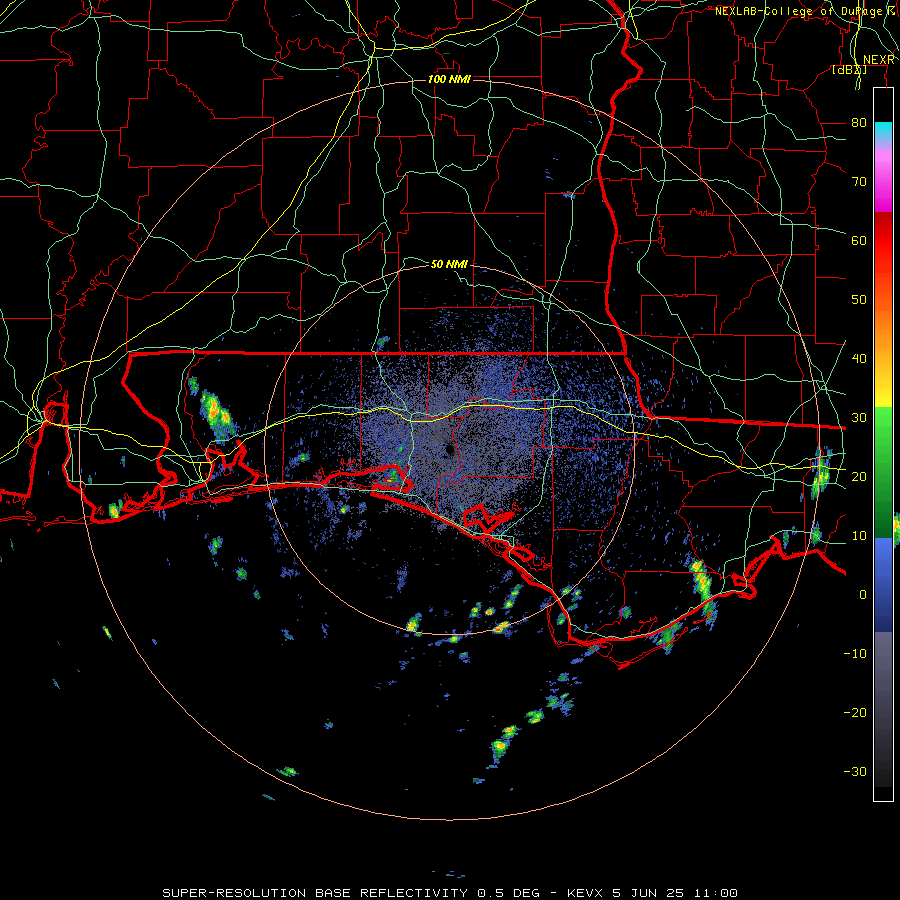Click the SUPER-RESOLUTION BASE REFLECTIVITY caption text
900x900 pixels.
315,893
